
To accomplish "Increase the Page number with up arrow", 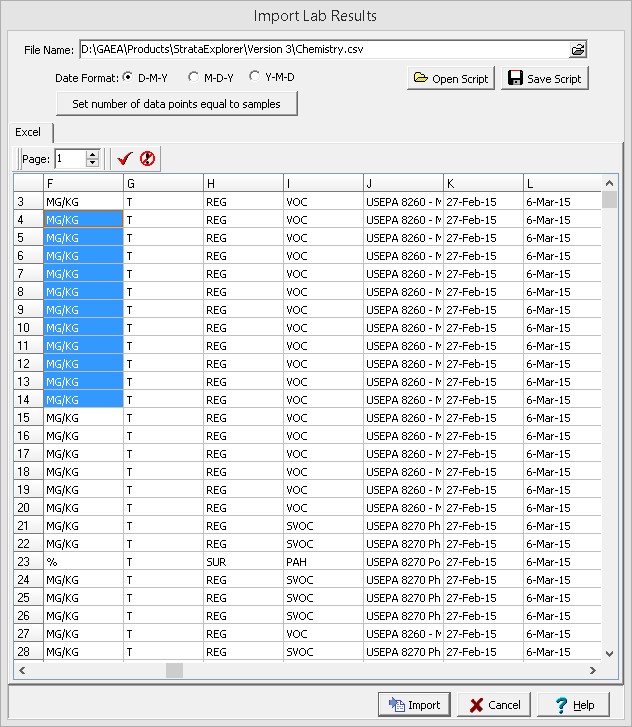I will [x=93, y=154].
